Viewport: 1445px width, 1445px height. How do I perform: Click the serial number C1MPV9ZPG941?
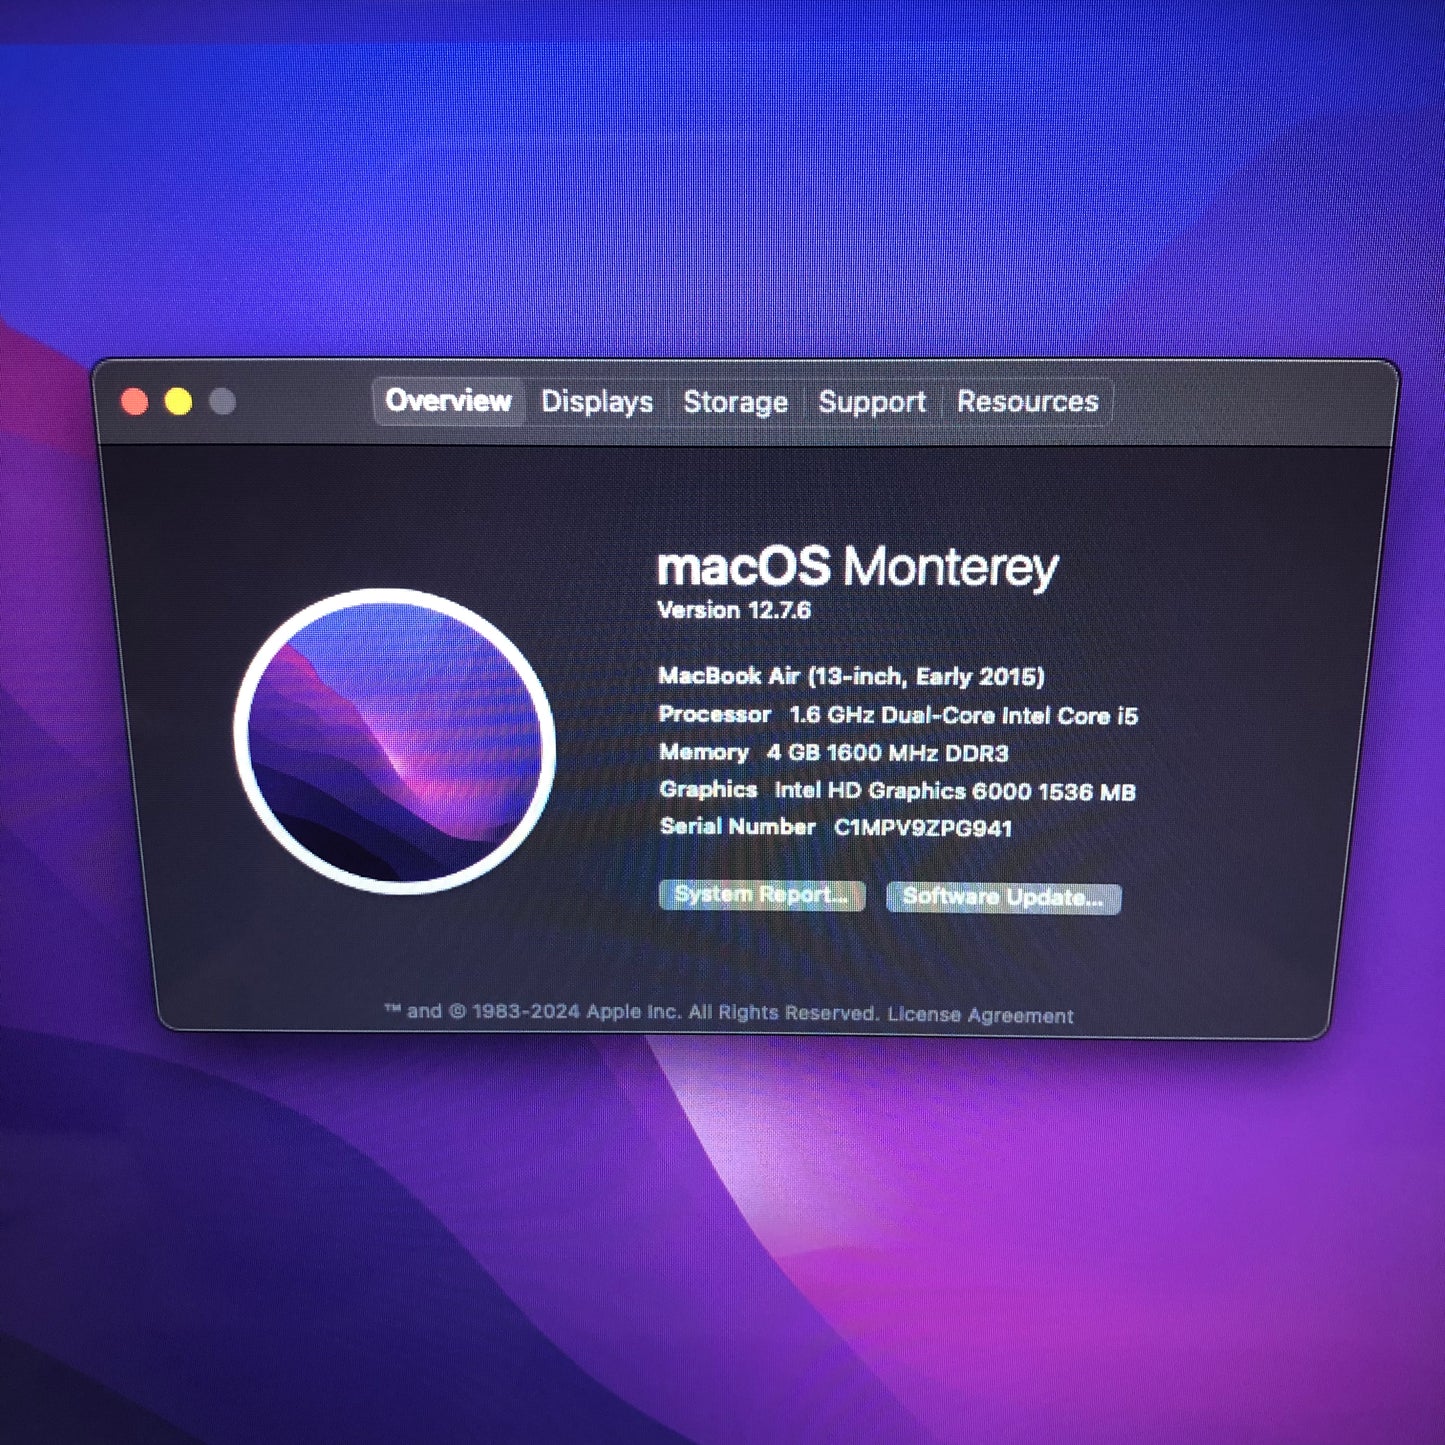(x=923, y=828)
